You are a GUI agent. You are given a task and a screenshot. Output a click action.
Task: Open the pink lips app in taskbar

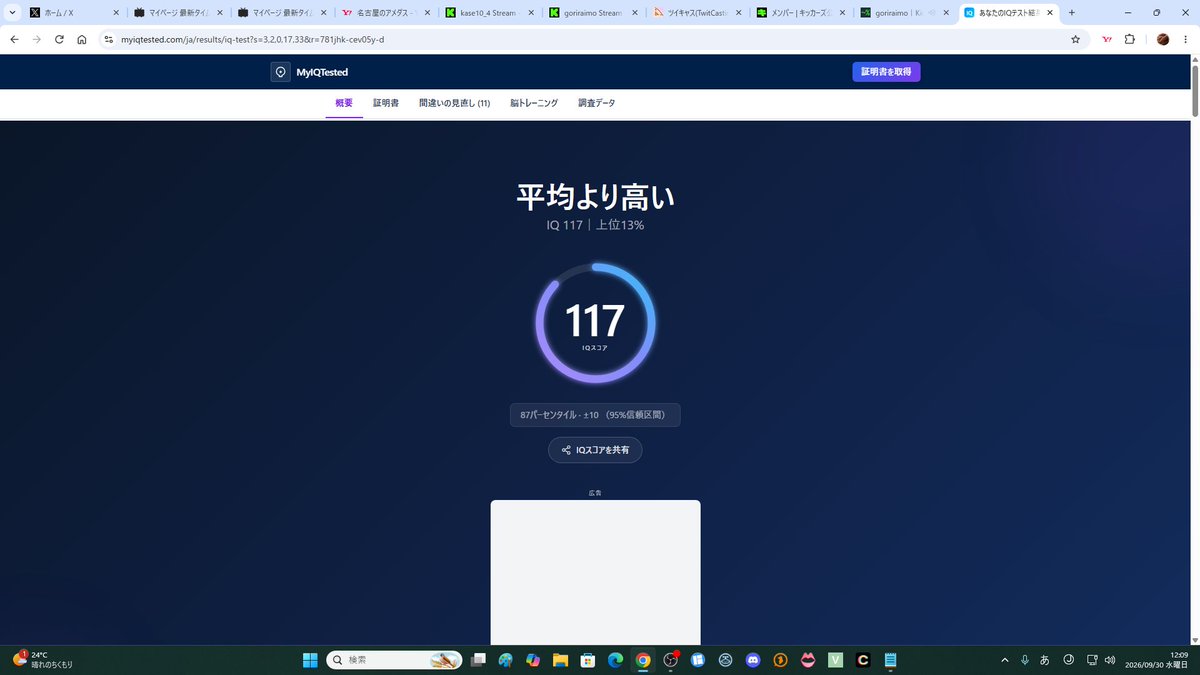click(808, 660)
